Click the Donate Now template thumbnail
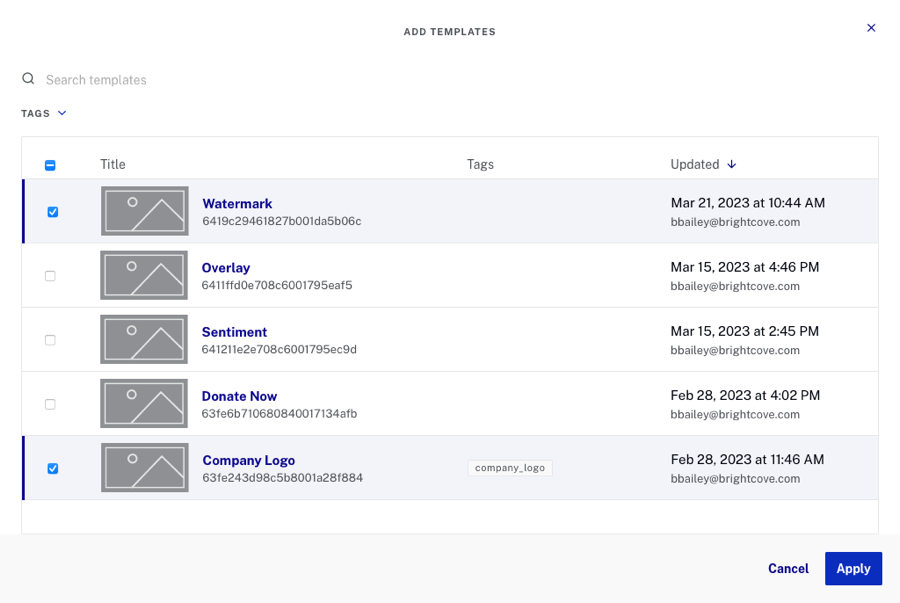Screen dimensions: 900x603 click(144, 403)
